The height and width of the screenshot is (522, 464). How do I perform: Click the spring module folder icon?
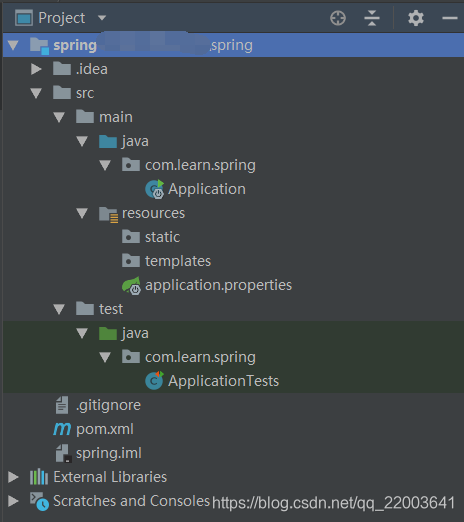pos(39,46)
